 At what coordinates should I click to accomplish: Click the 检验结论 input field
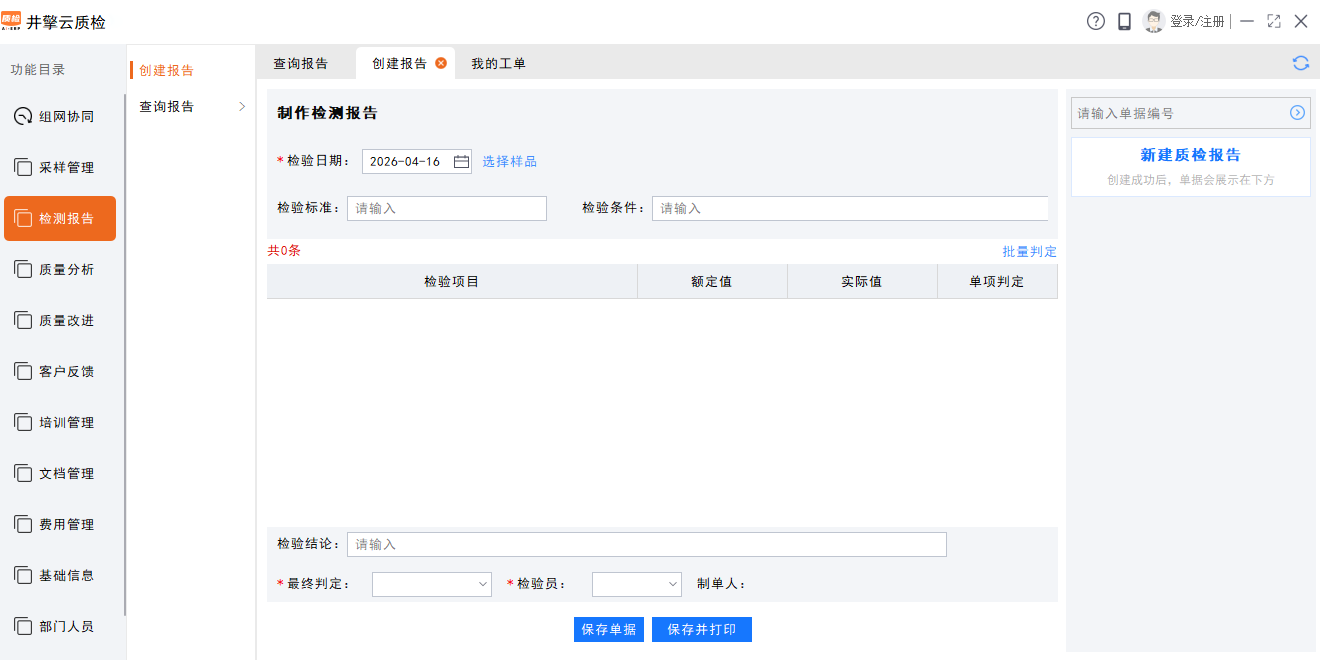point(645,544)
